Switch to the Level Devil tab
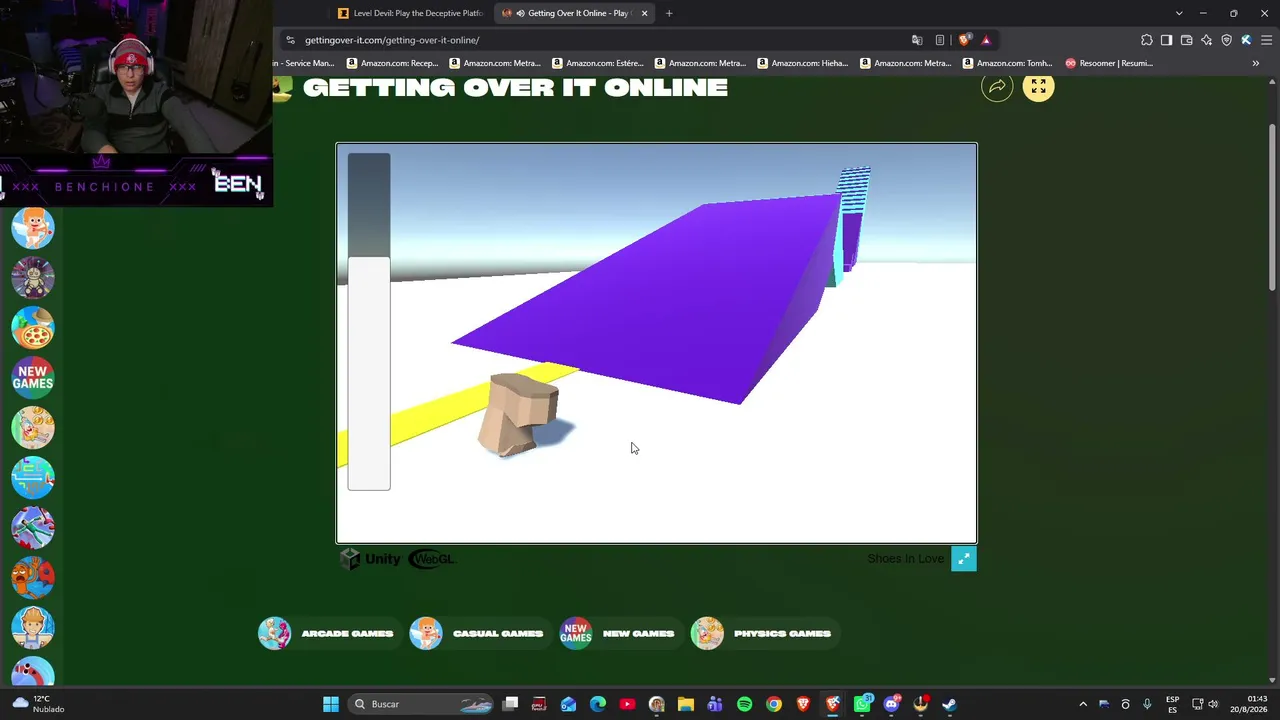The height and width of the screenshot is (720, 1280). tap(410, 13)
